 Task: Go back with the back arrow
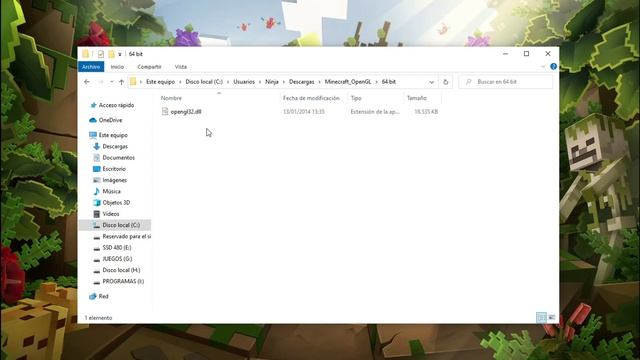pyautogui.click(x=87, y=82)
